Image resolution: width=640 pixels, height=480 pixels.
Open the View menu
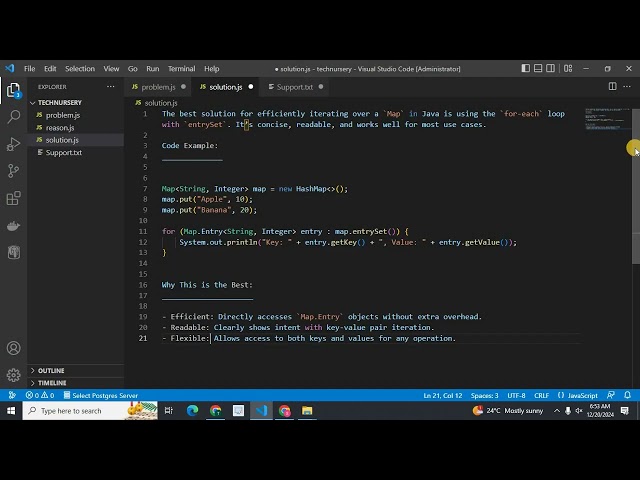[x=111, y=69]
